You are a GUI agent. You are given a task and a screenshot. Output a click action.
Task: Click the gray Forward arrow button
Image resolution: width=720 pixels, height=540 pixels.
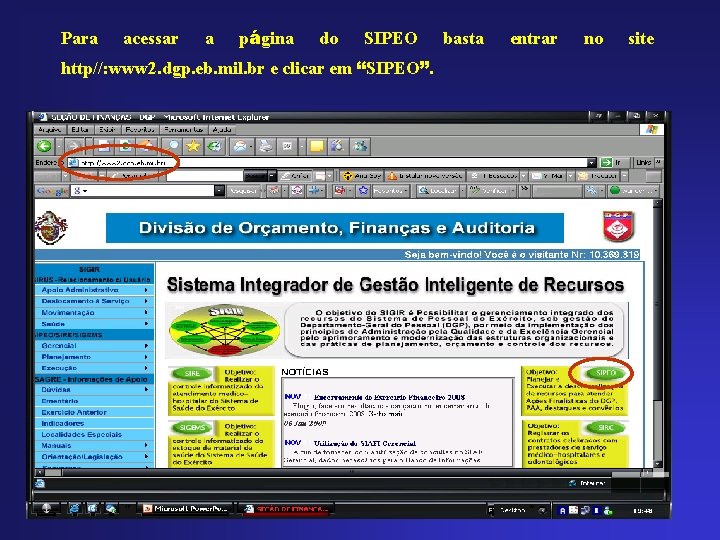coord(73,146)
